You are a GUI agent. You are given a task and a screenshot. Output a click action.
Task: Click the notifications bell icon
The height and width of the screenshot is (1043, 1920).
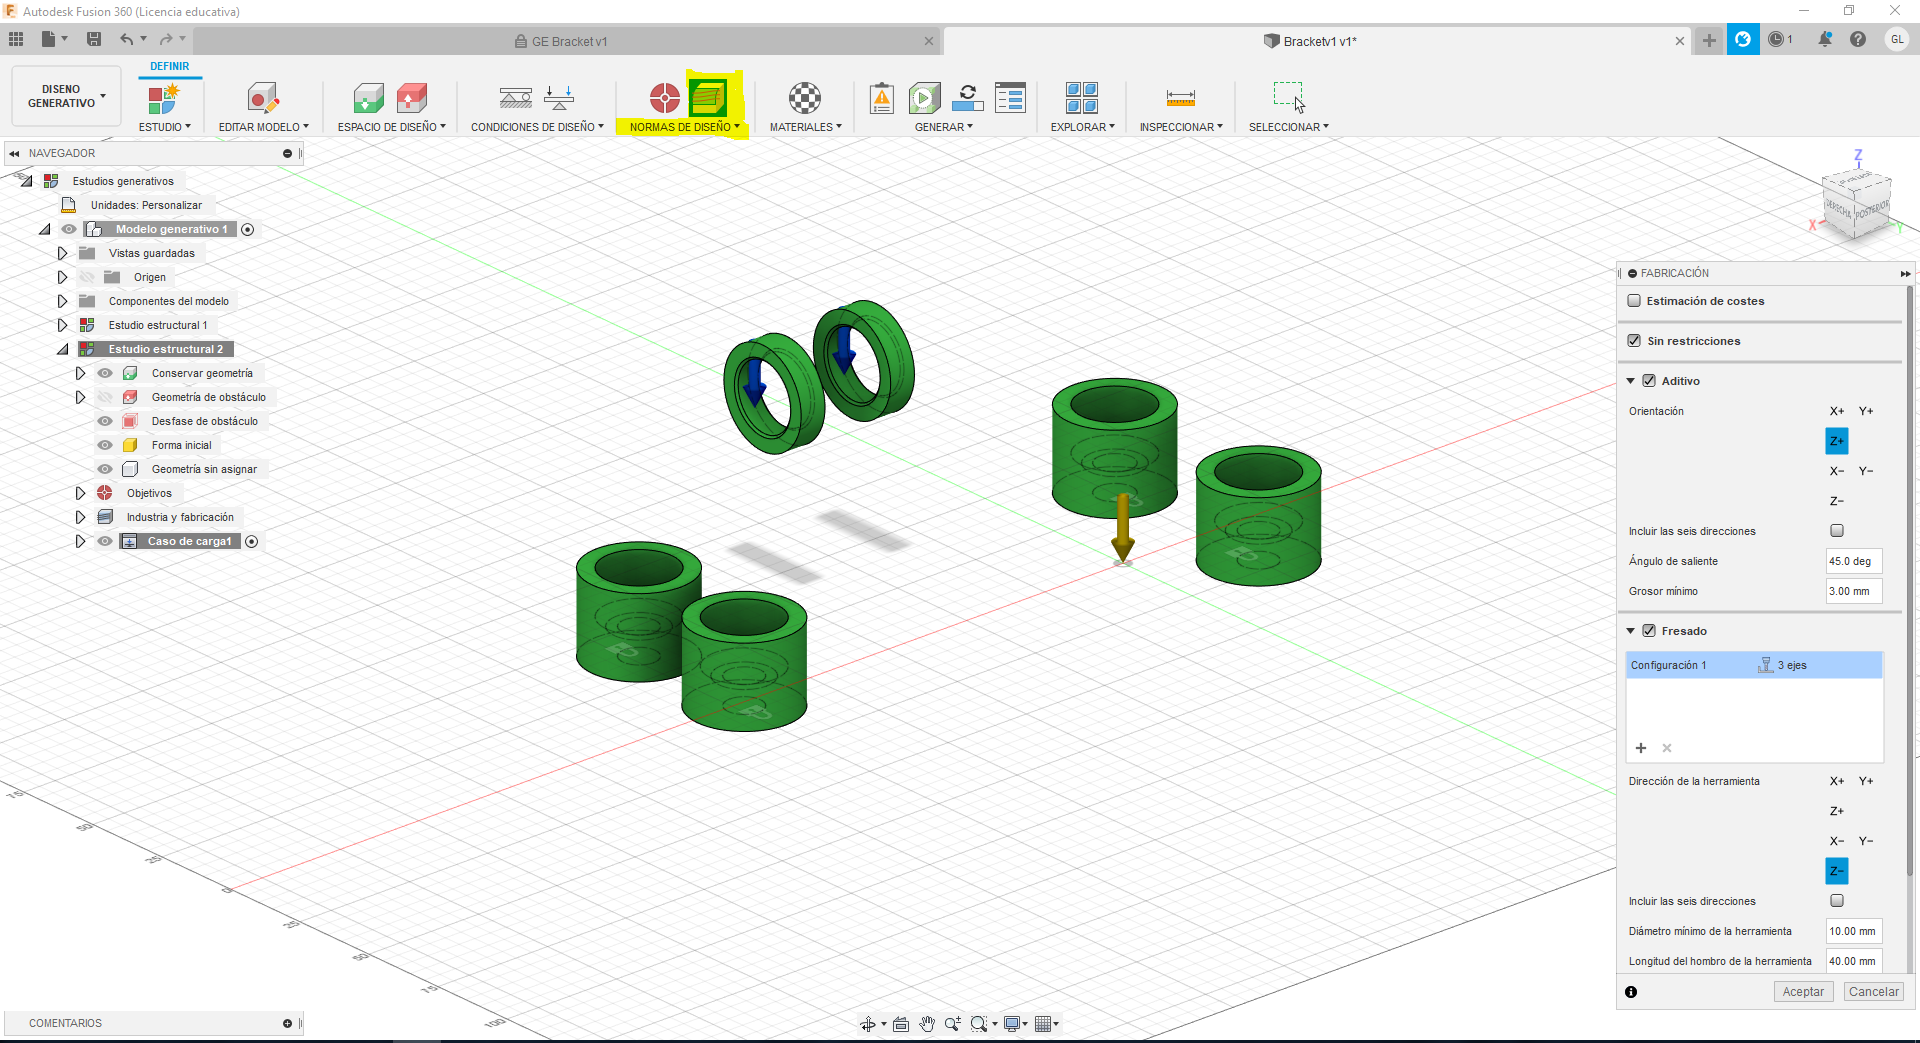(1825, 39)
